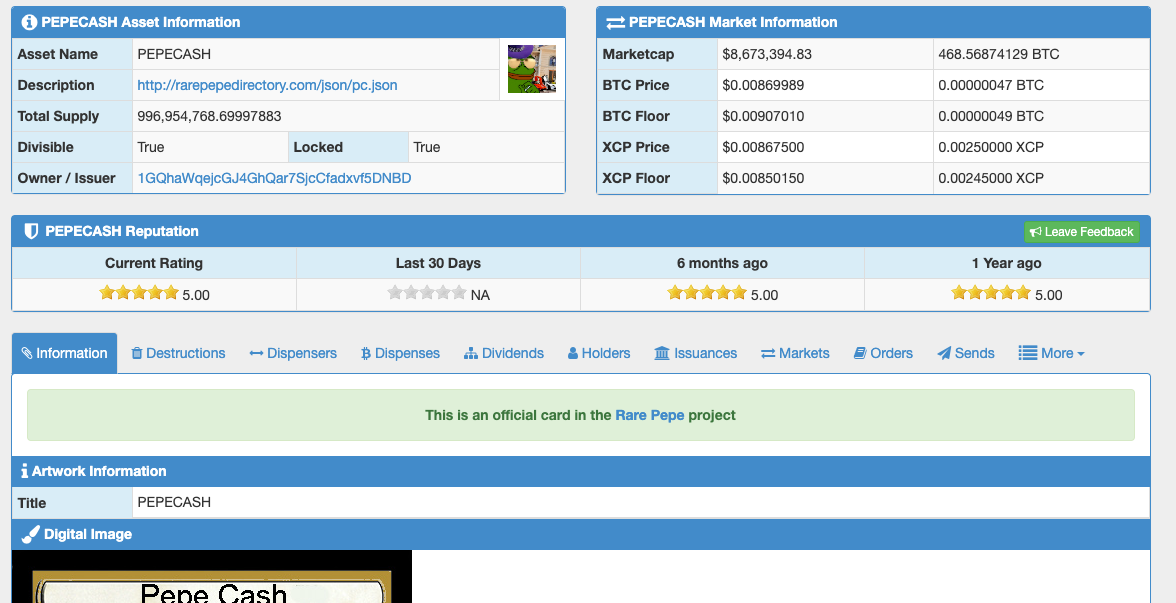Click the Last 30 Days grey stars rating
The width and height of the screenshot is (1176, 603).
click(427, 292)
